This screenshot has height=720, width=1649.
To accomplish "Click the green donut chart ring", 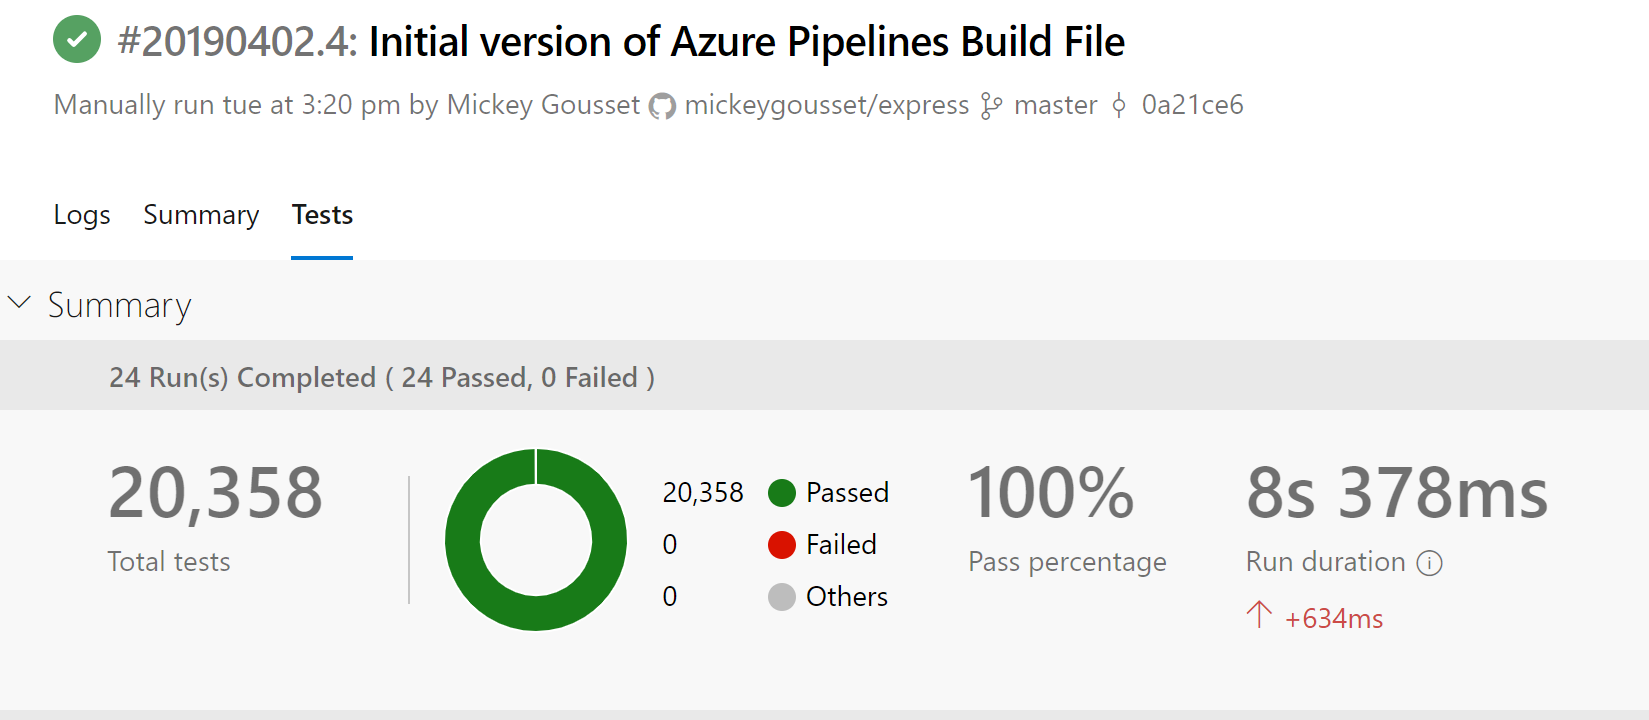I will [462, 540].
